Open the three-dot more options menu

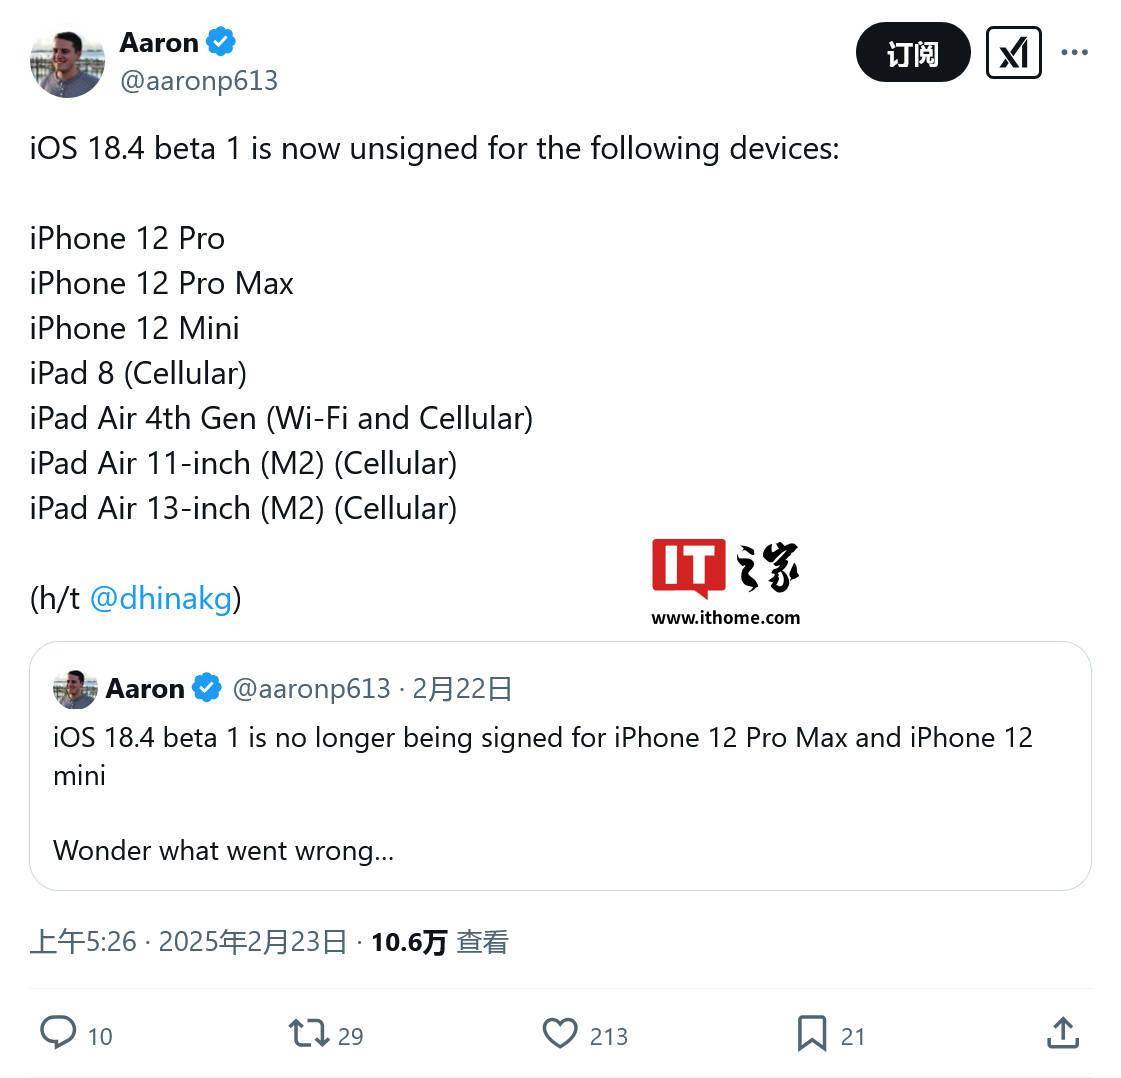pyautogui.click(x=1075, y=52)
